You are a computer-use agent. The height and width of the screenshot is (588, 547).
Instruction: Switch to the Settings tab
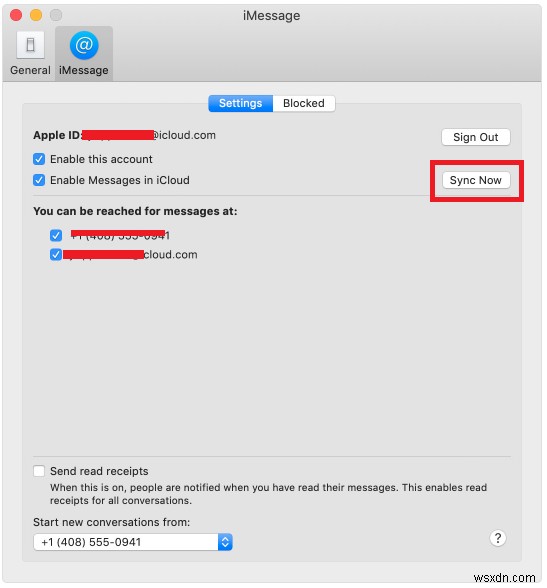(x=240, y=103)
